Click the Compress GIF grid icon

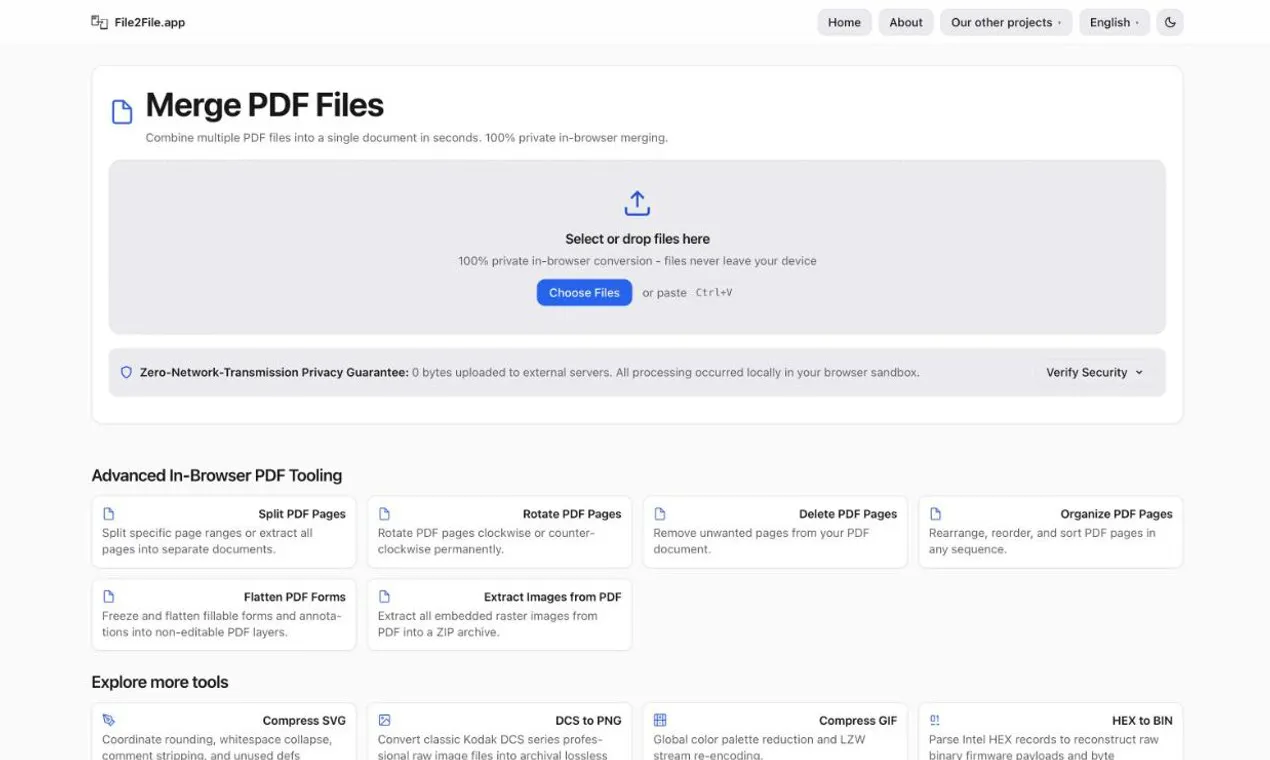point(660,720)
